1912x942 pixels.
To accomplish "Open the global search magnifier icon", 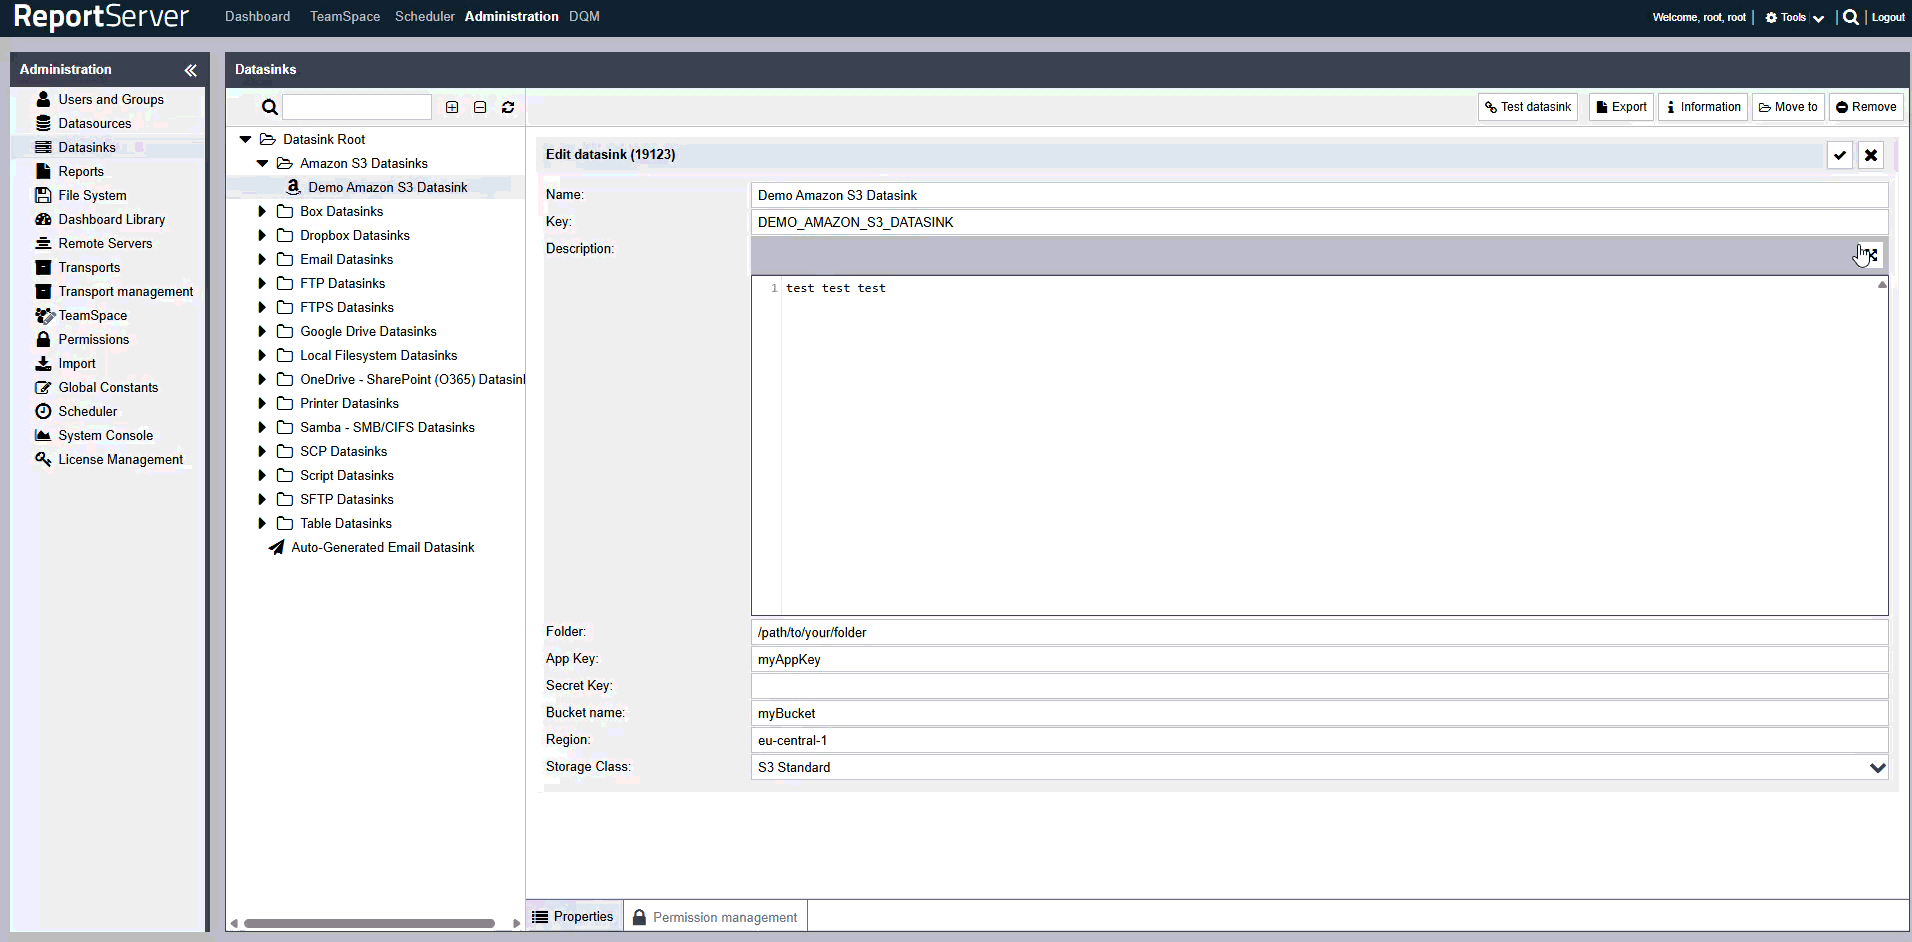I will point(1851,17).
